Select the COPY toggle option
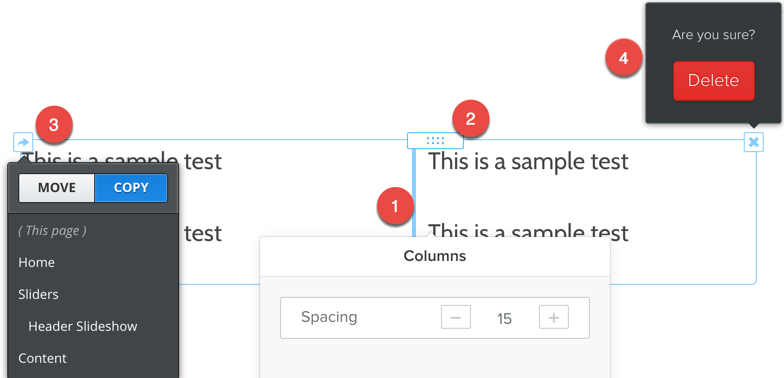 tap(131, 188)
